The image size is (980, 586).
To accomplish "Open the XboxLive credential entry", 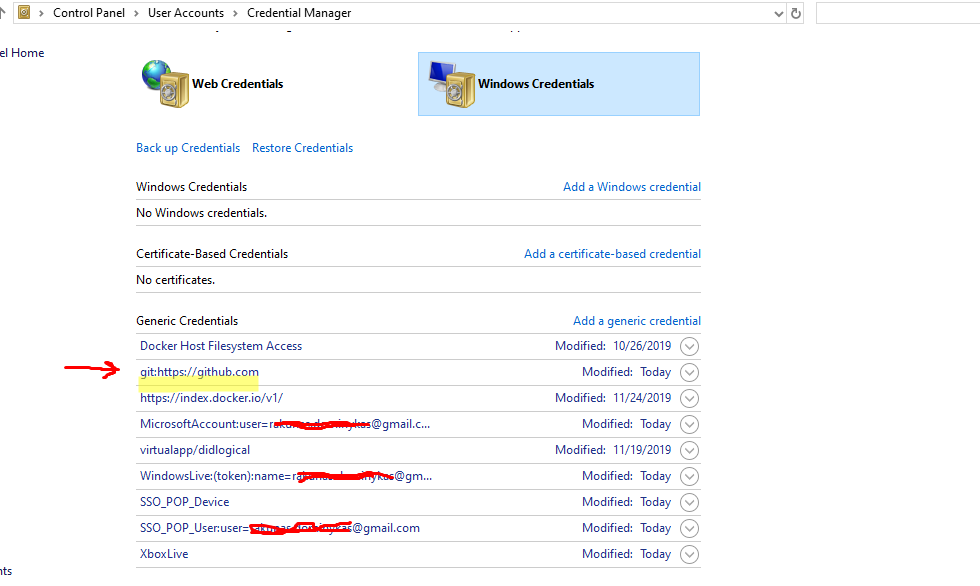I will (164, 554).
